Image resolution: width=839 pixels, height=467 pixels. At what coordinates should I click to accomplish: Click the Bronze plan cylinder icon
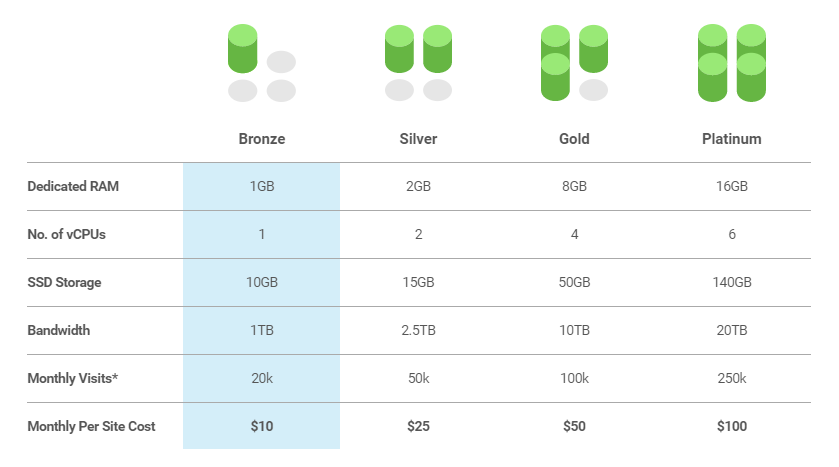coord(262,63)
